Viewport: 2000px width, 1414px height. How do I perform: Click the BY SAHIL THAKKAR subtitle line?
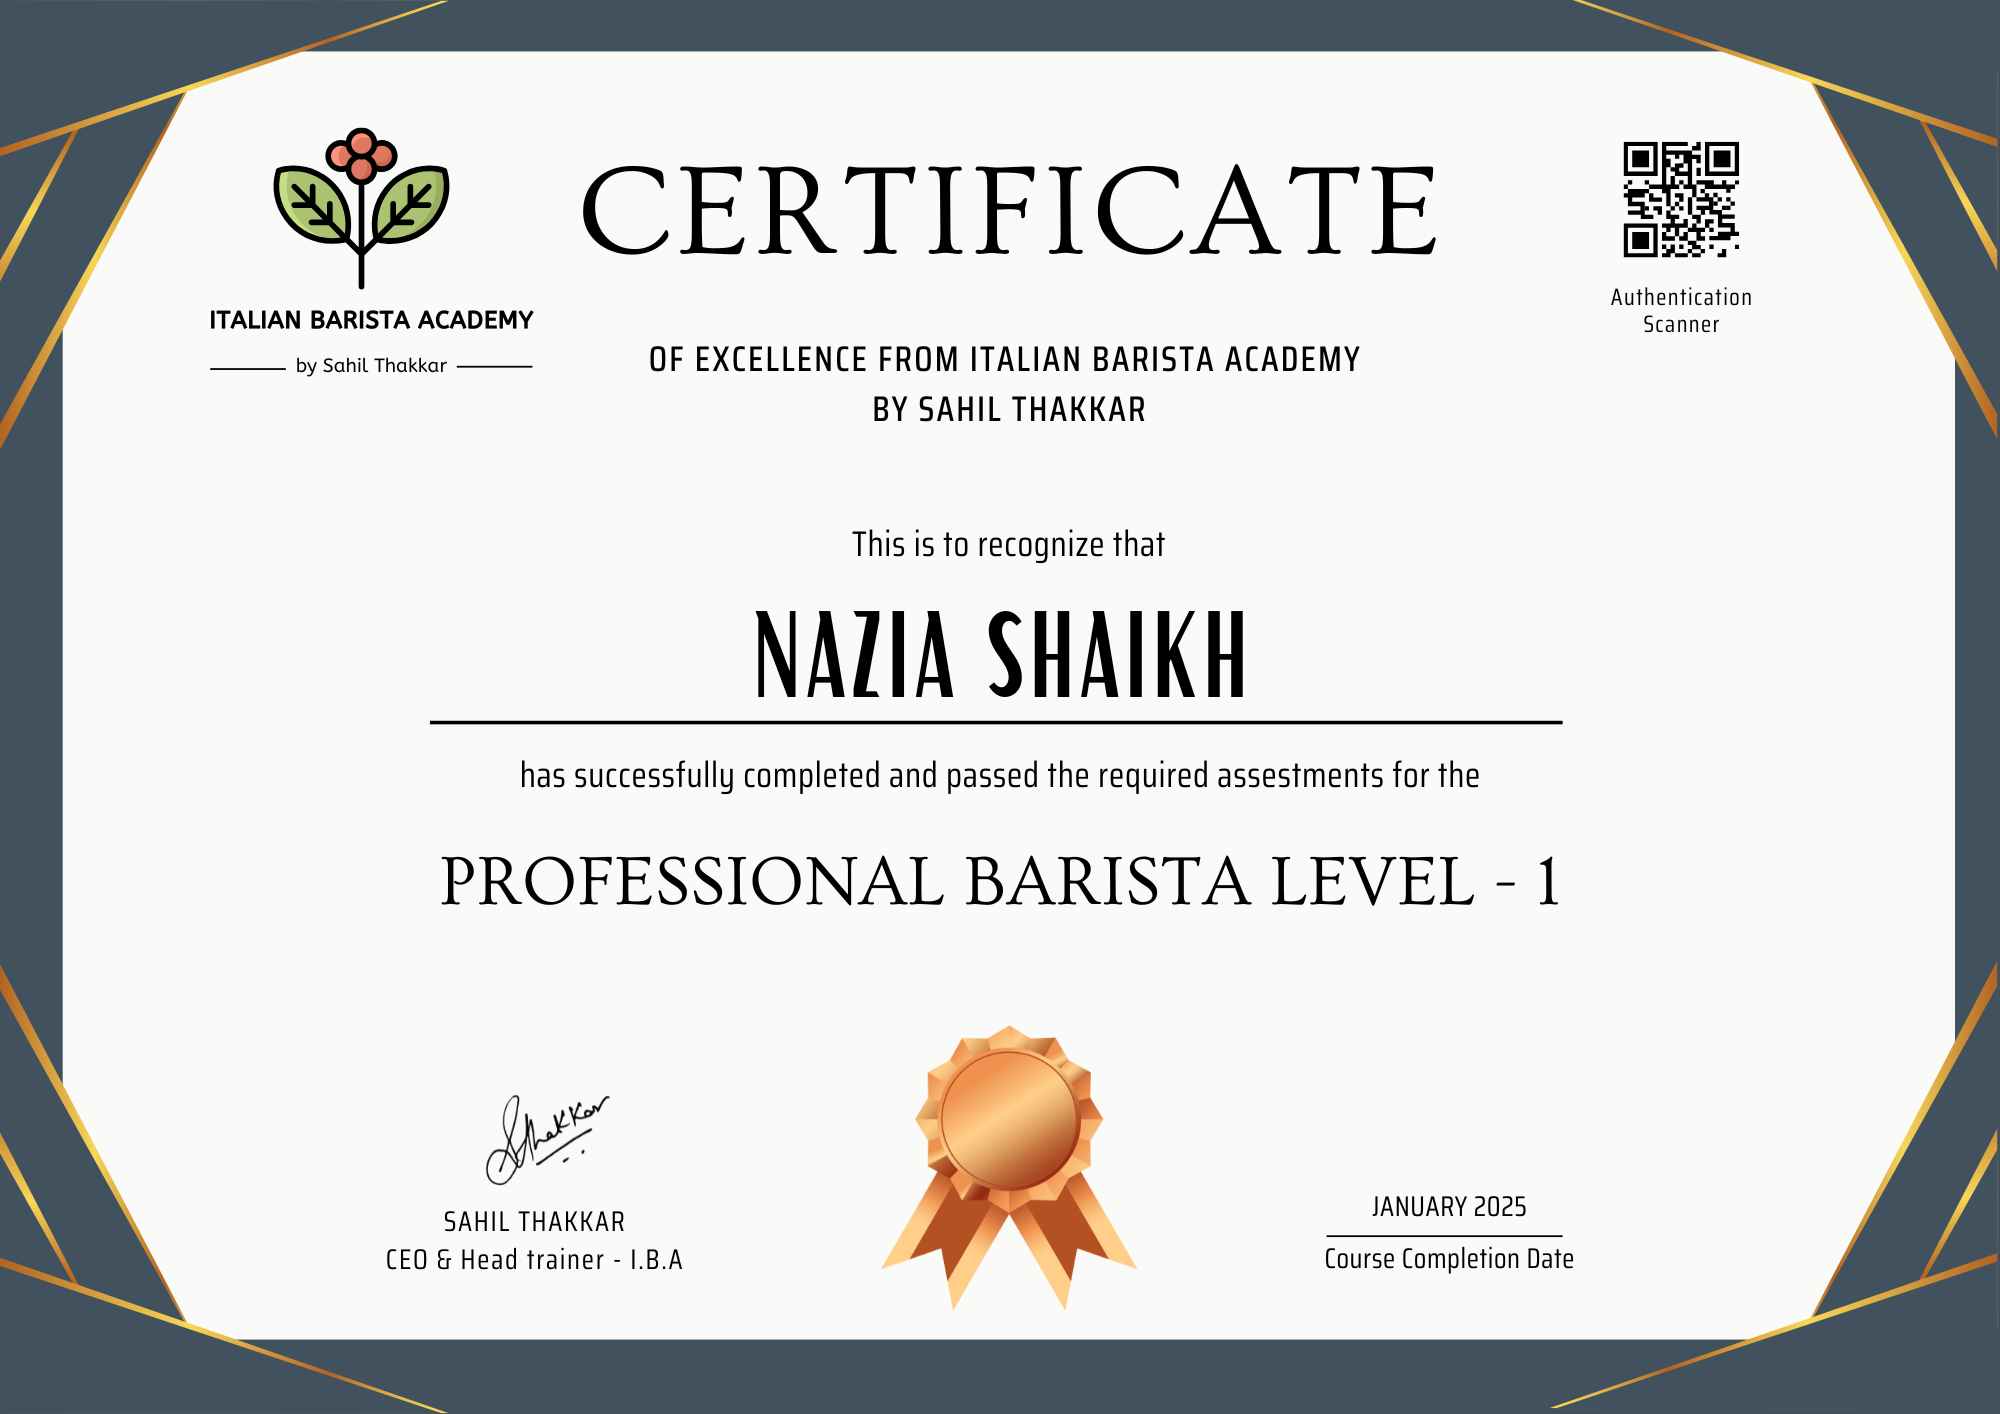[x=1008, y=410]
